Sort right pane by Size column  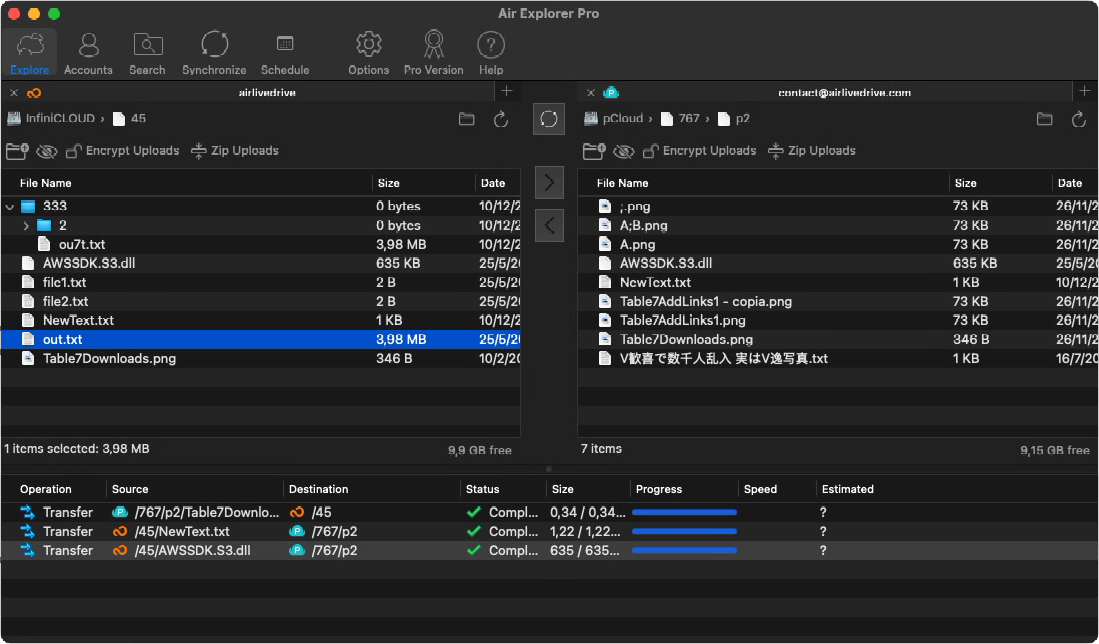(966, 183)
